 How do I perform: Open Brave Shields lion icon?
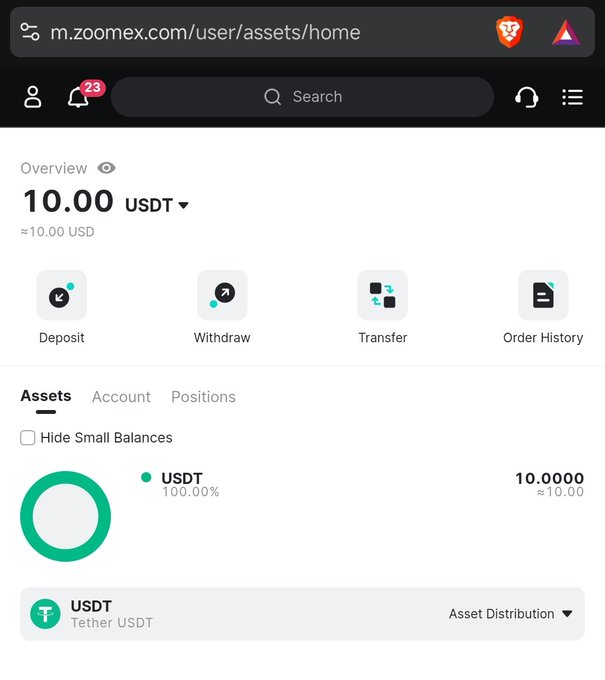coord(510,32)
